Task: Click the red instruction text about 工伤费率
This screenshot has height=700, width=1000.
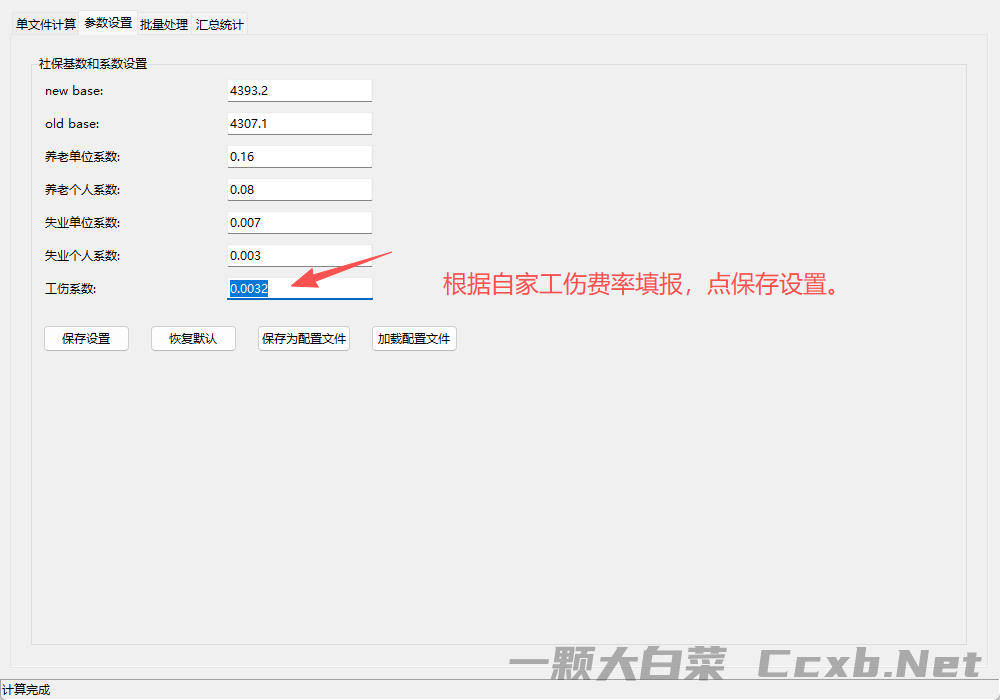Action: click(x=640, y=284)
